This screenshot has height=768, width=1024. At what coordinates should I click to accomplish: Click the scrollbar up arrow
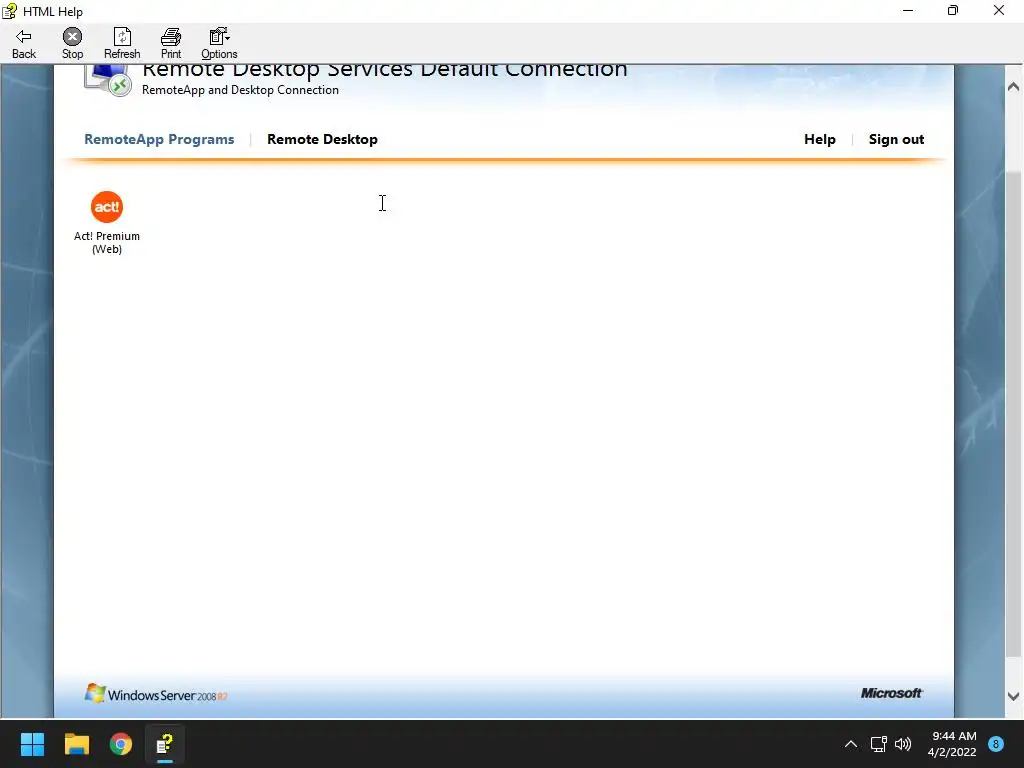tap(1013, 86)
